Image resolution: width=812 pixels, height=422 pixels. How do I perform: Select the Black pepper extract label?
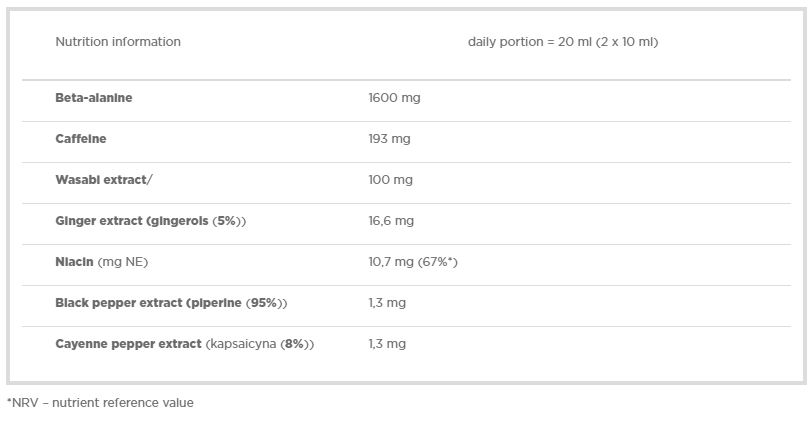(120, 303)
